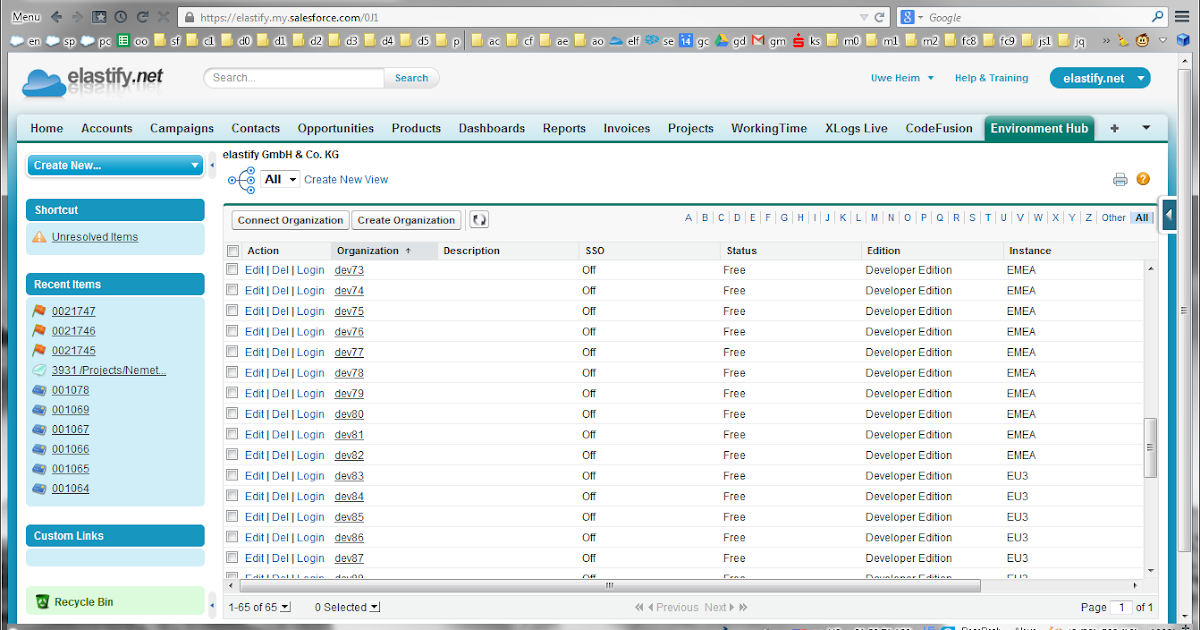Select the dev81 row checkbox
The image size is (1200, 630).
click(233, 434)
